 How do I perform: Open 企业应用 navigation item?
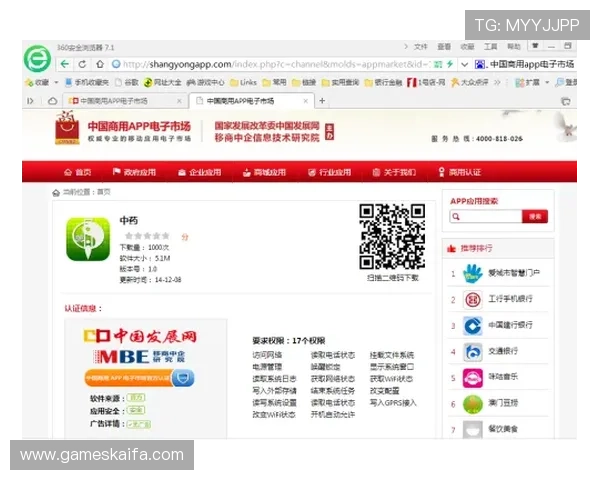[x=200, y=172]
